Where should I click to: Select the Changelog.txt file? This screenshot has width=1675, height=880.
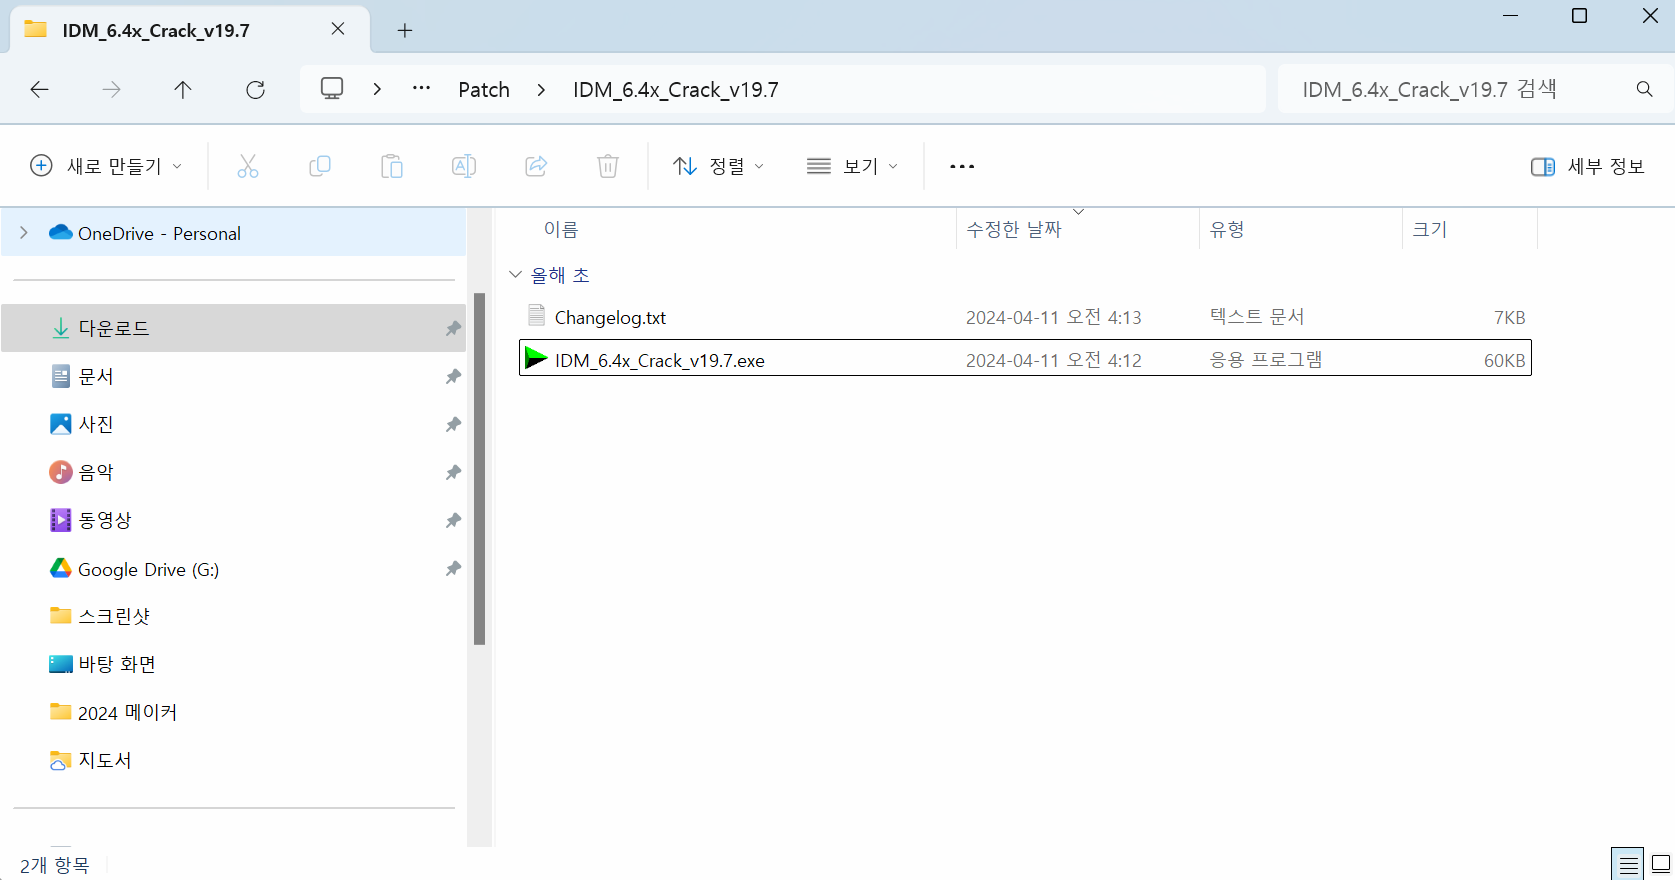(1025, 317)
